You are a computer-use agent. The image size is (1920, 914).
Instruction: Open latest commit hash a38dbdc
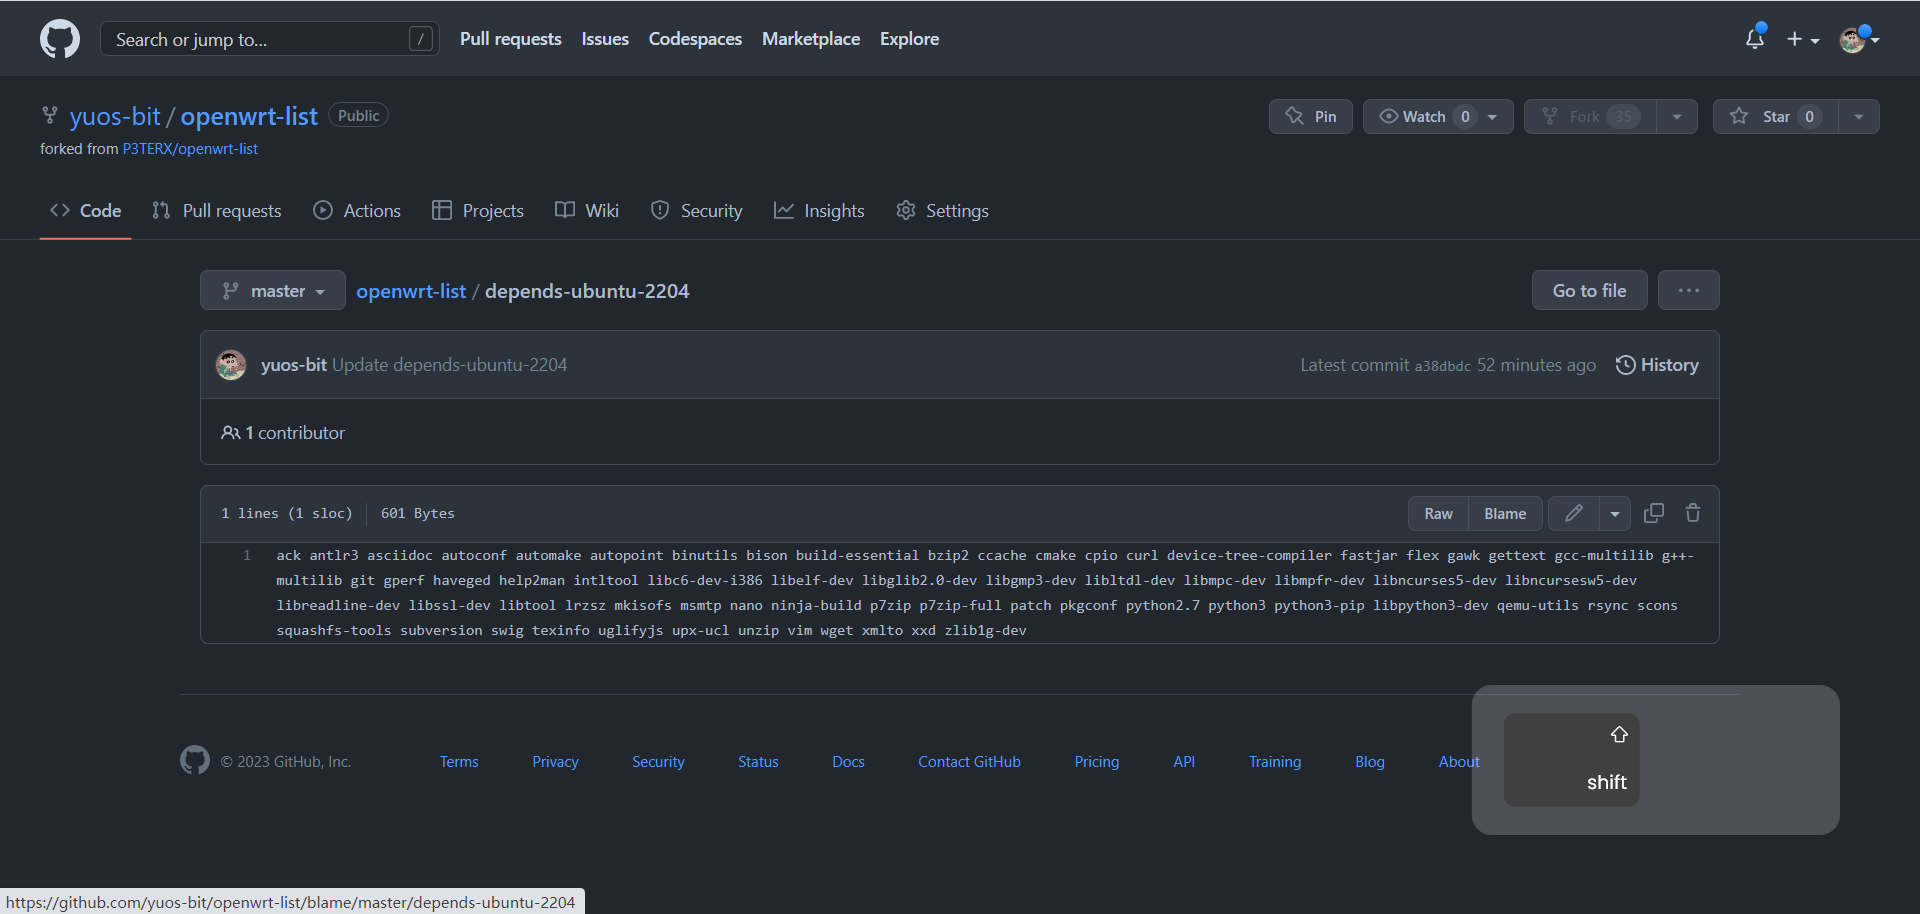point(1442,366)
